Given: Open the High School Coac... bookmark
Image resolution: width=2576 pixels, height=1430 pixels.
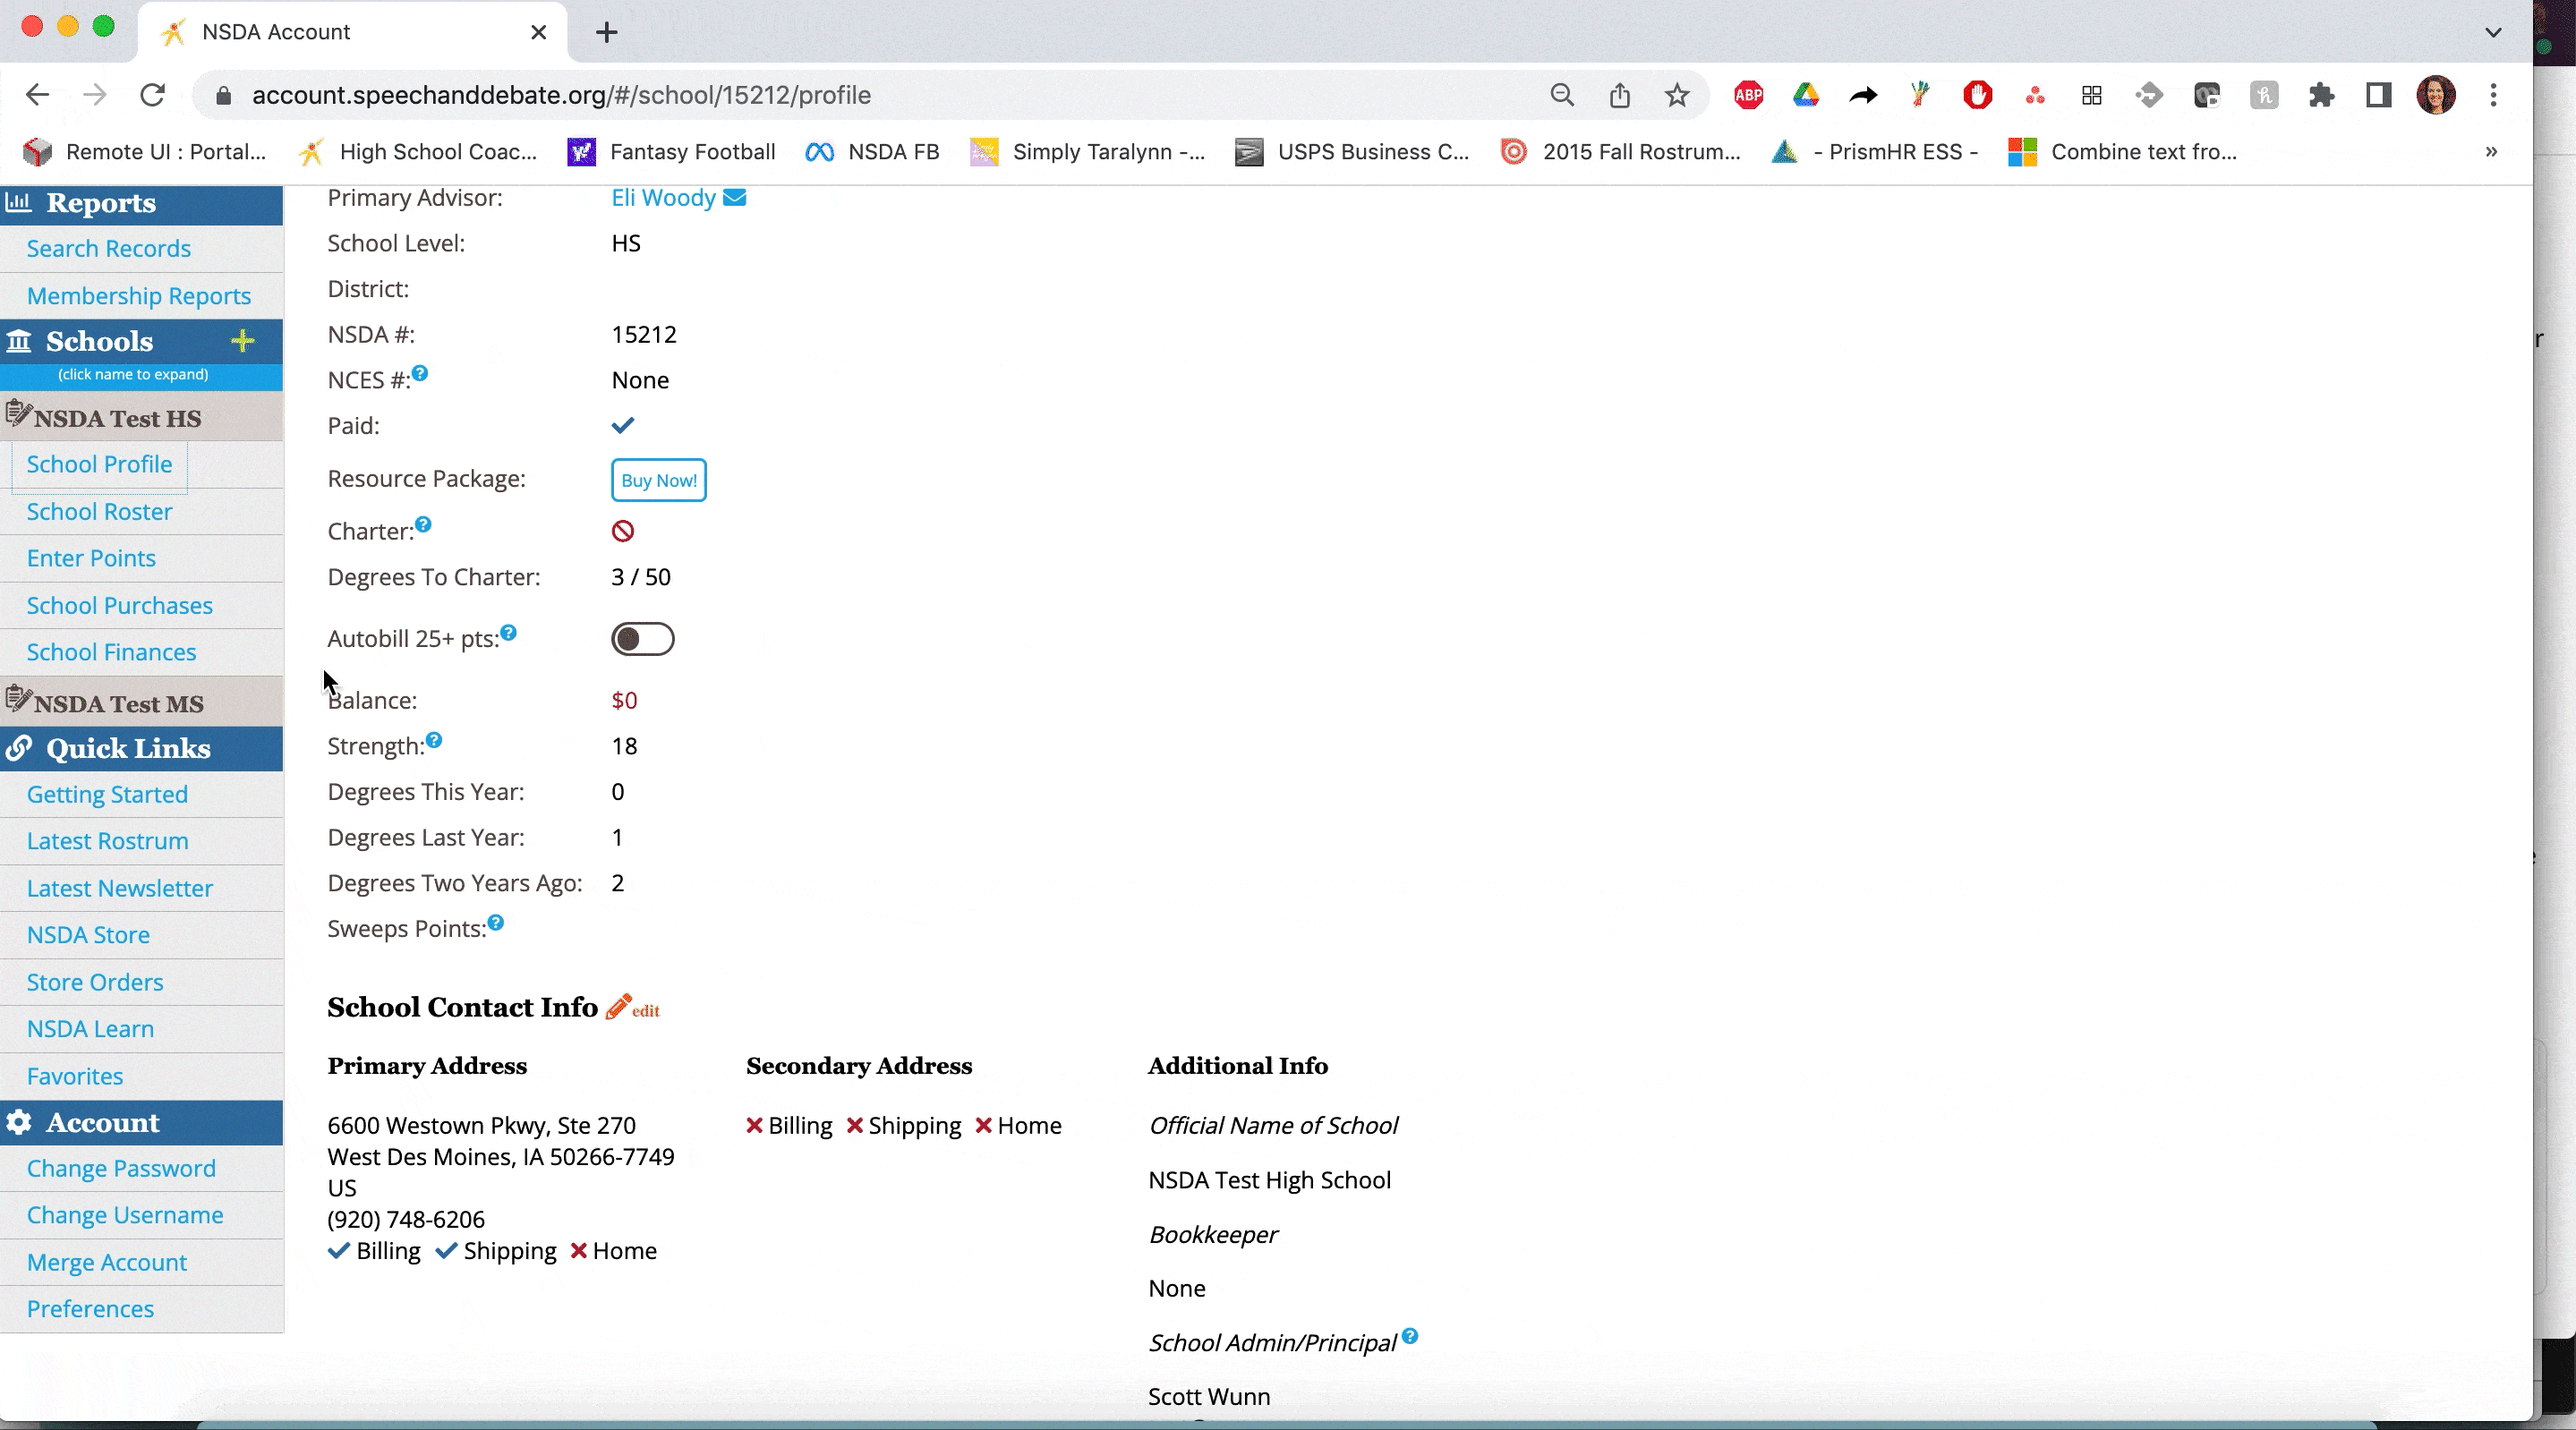Looking at the screenshot, I should point(417,152).
